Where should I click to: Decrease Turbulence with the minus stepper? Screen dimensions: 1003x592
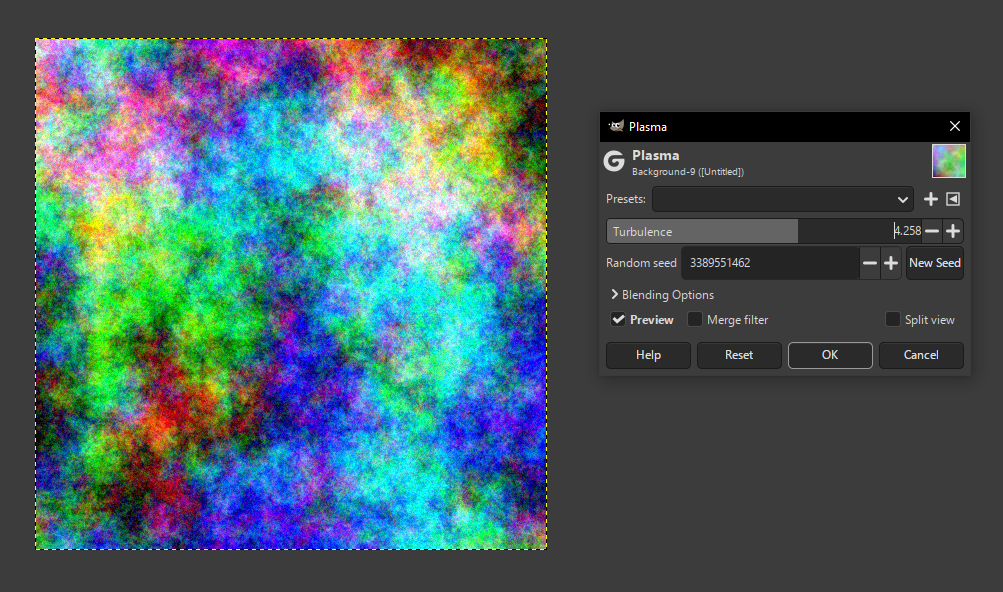tap(930, 230)
